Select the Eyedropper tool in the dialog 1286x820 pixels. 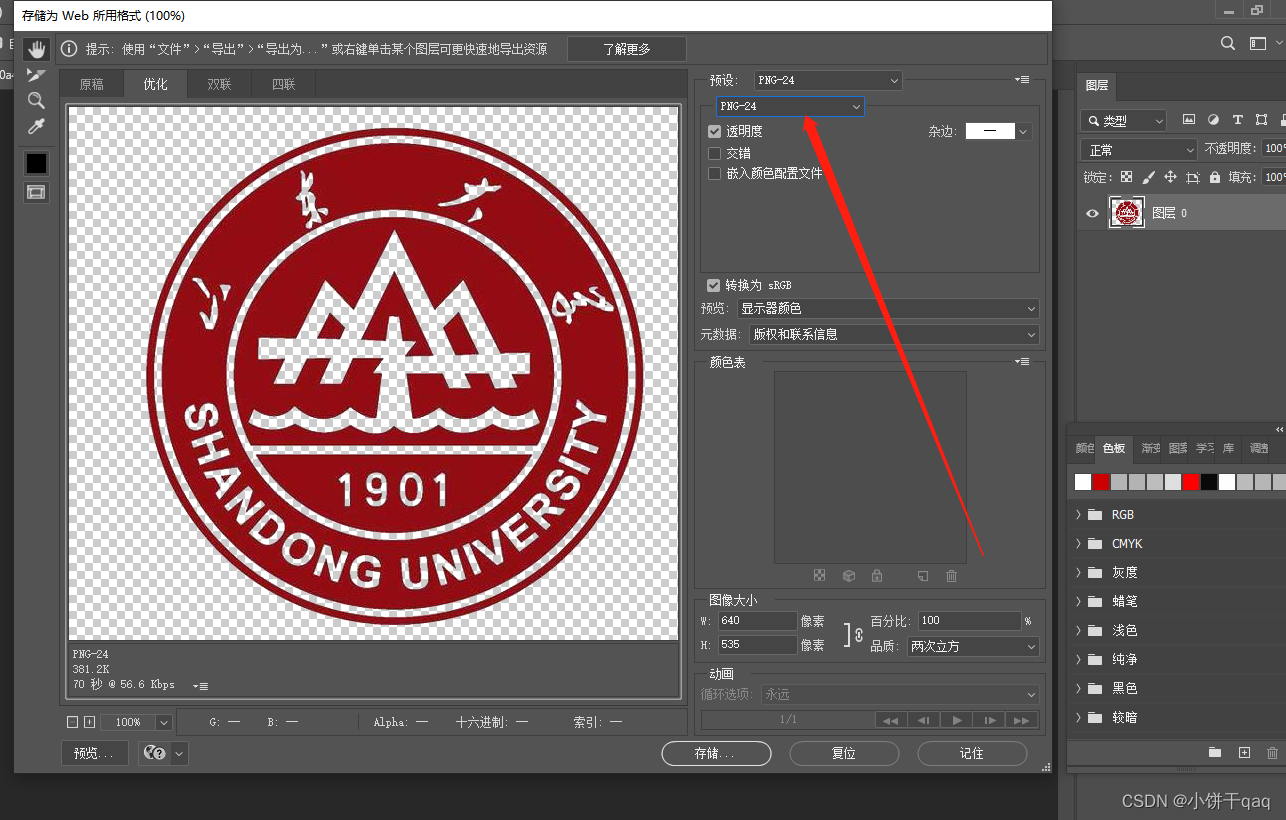point(36,126)
